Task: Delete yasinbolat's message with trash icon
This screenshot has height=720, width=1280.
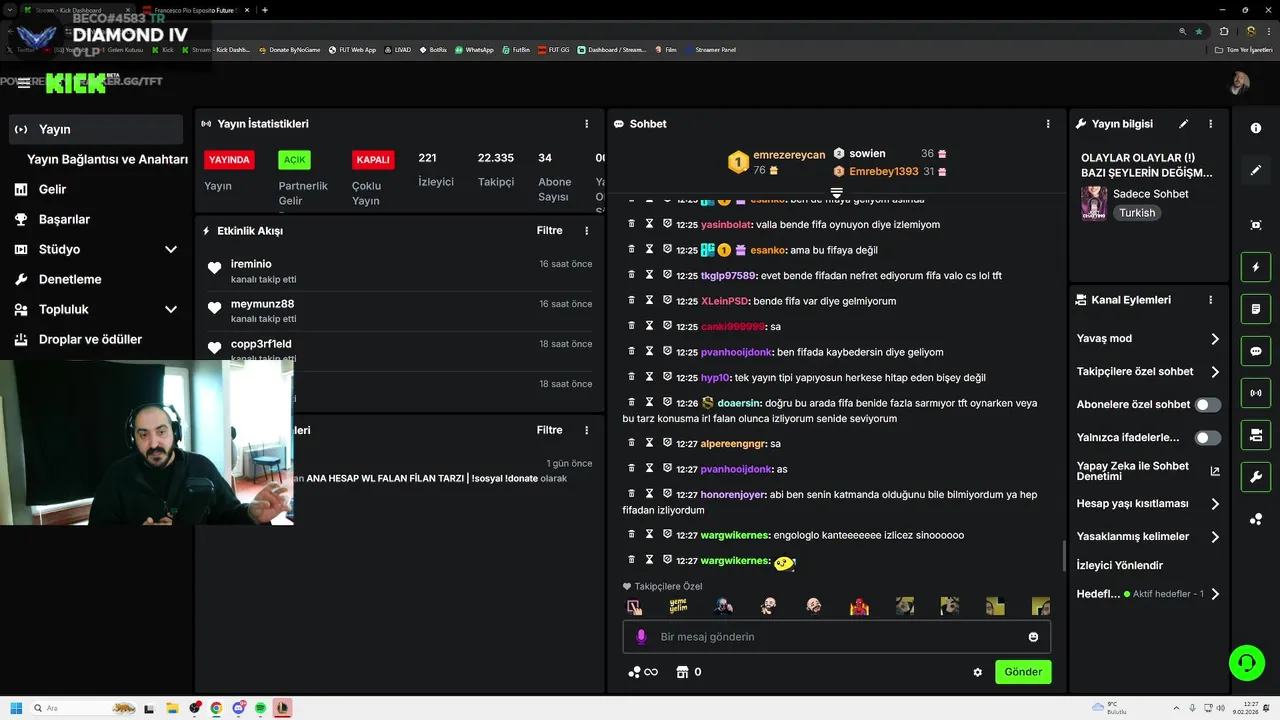Action: click(631, 224)
